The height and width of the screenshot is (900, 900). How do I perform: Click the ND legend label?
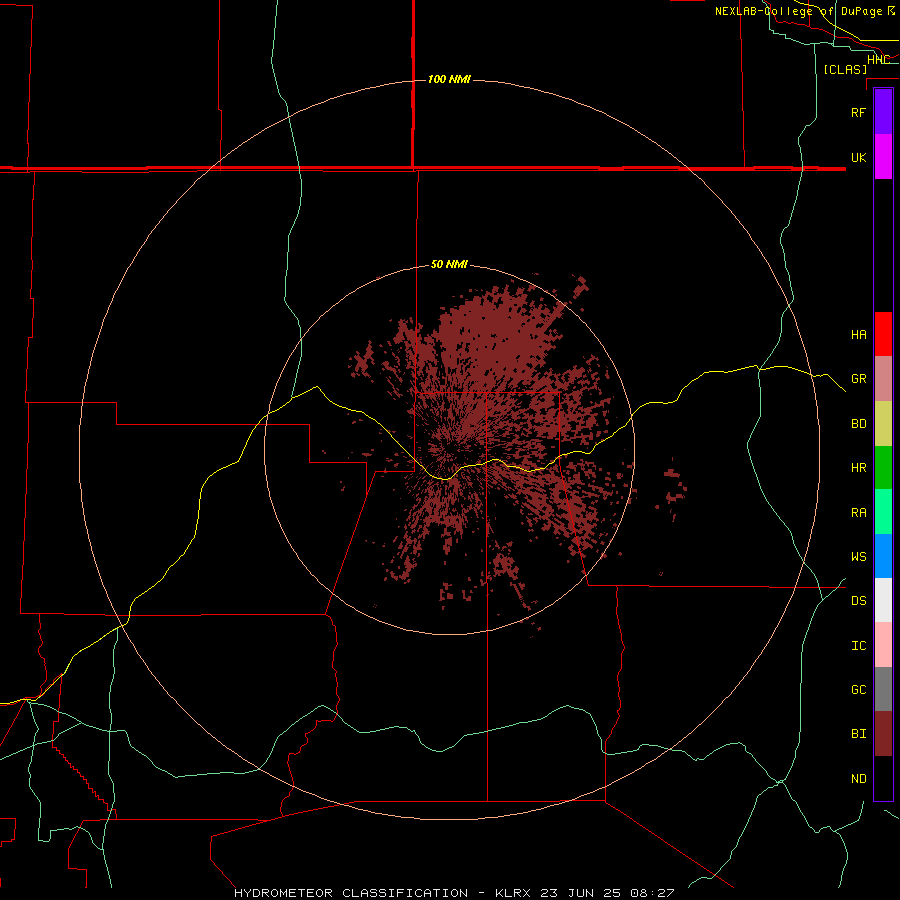859,779
